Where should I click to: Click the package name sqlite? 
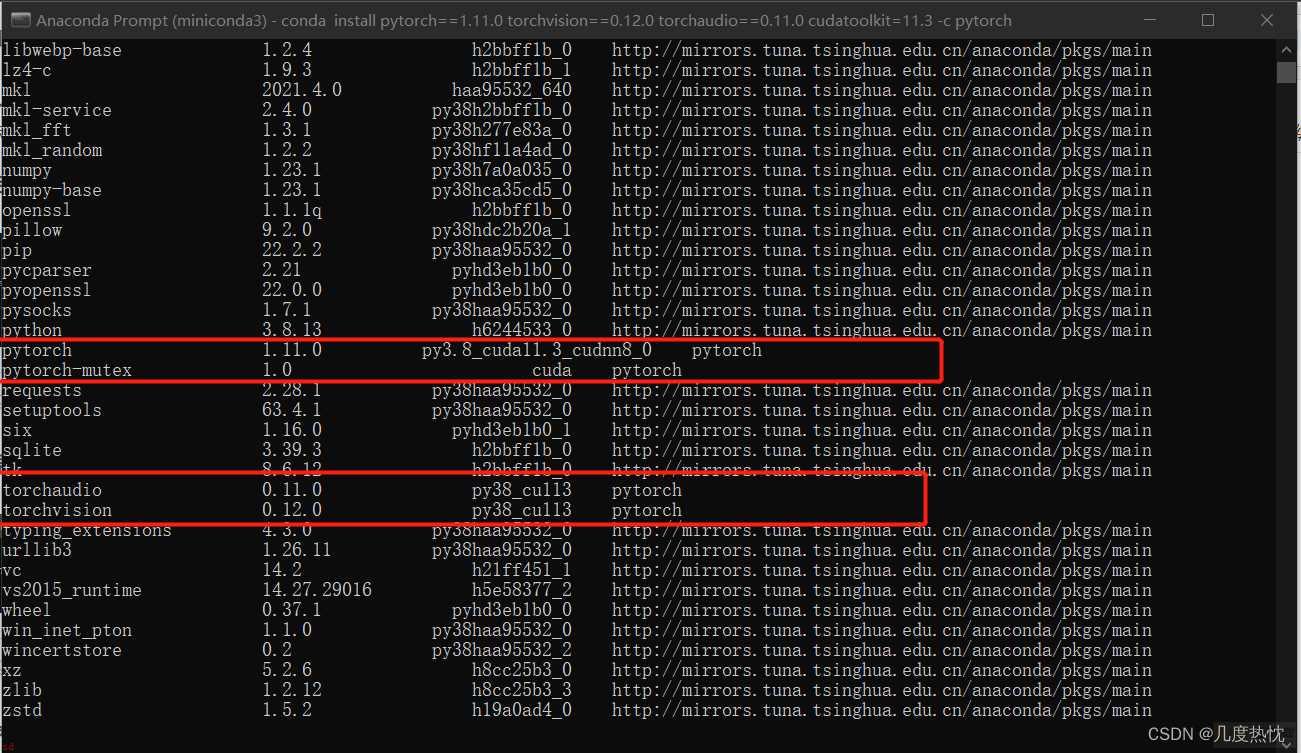pyautogui.click(x=32, y=450)
